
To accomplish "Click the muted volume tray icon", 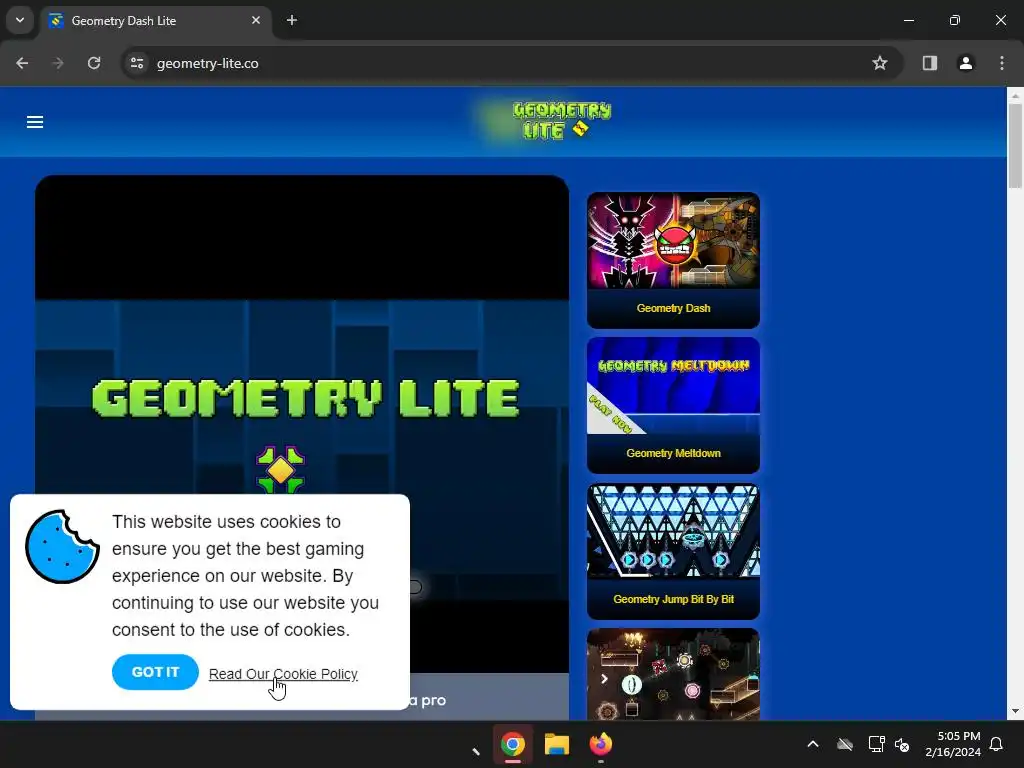I will (x=902, y=744).
